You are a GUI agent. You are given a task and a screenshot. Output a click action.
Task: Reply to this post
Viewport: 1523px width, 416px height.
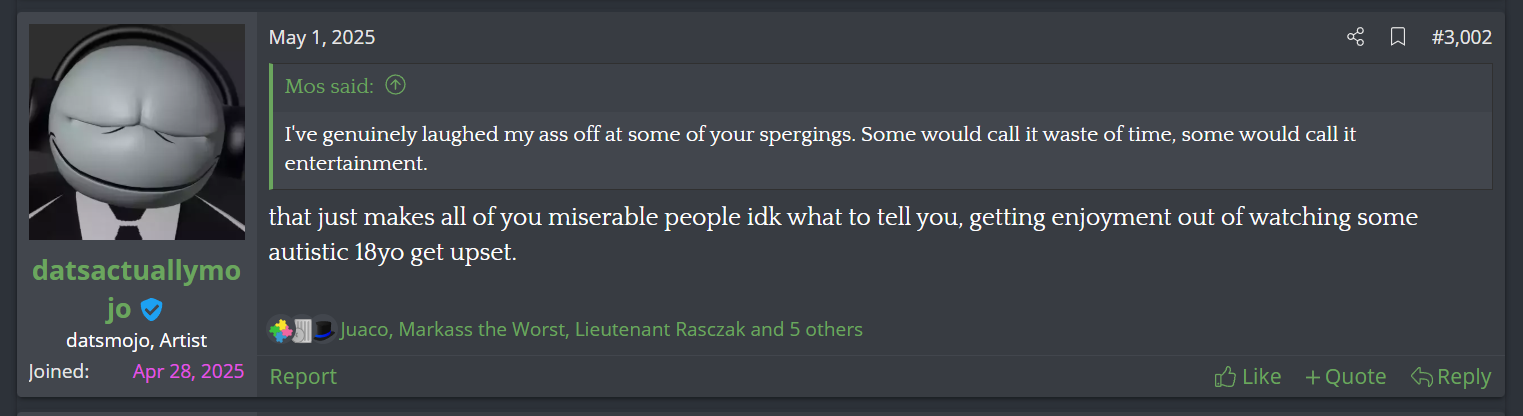(1450, 377)
